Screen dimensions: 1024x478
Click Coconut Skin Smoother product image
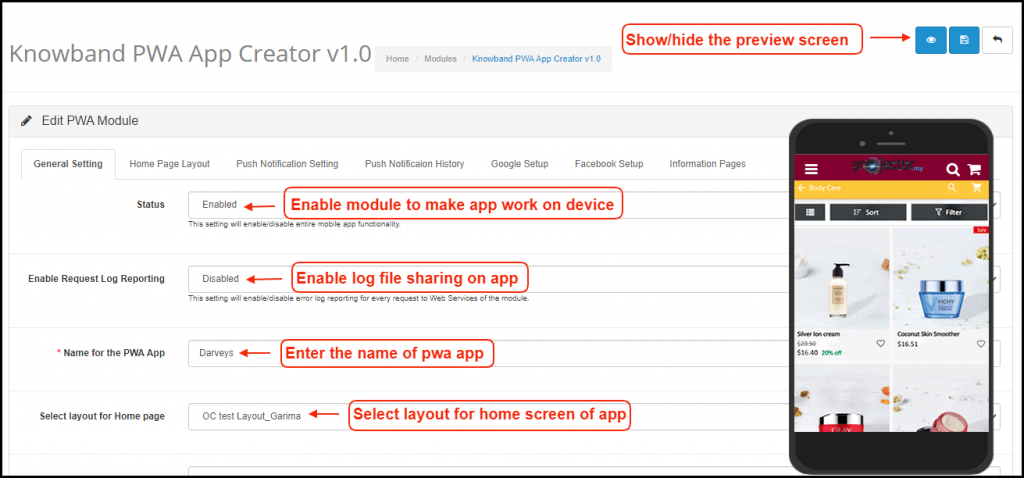coord(940,277)
